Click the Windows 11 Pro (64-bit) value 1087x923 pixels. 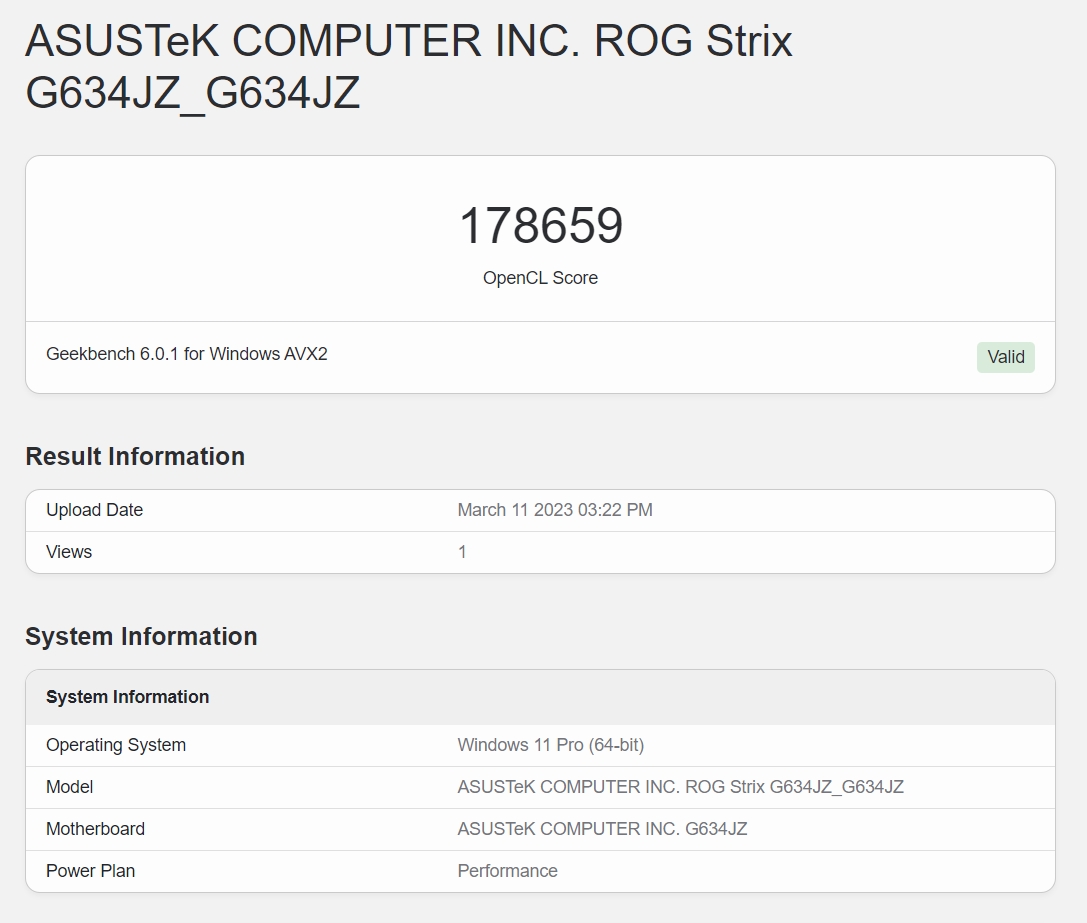(x=551, y=745)
